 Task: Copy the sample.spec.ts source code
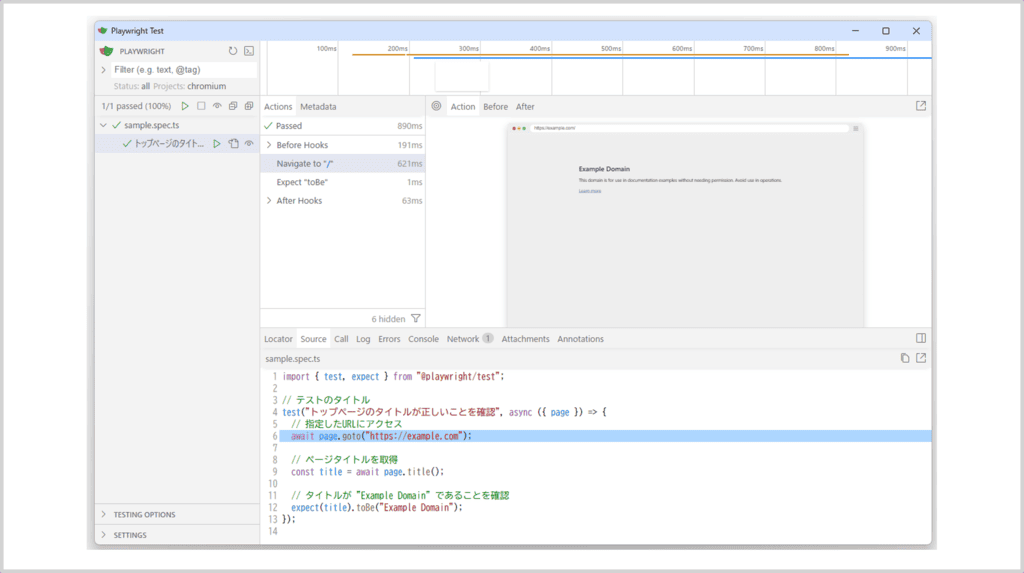(905, 358)
